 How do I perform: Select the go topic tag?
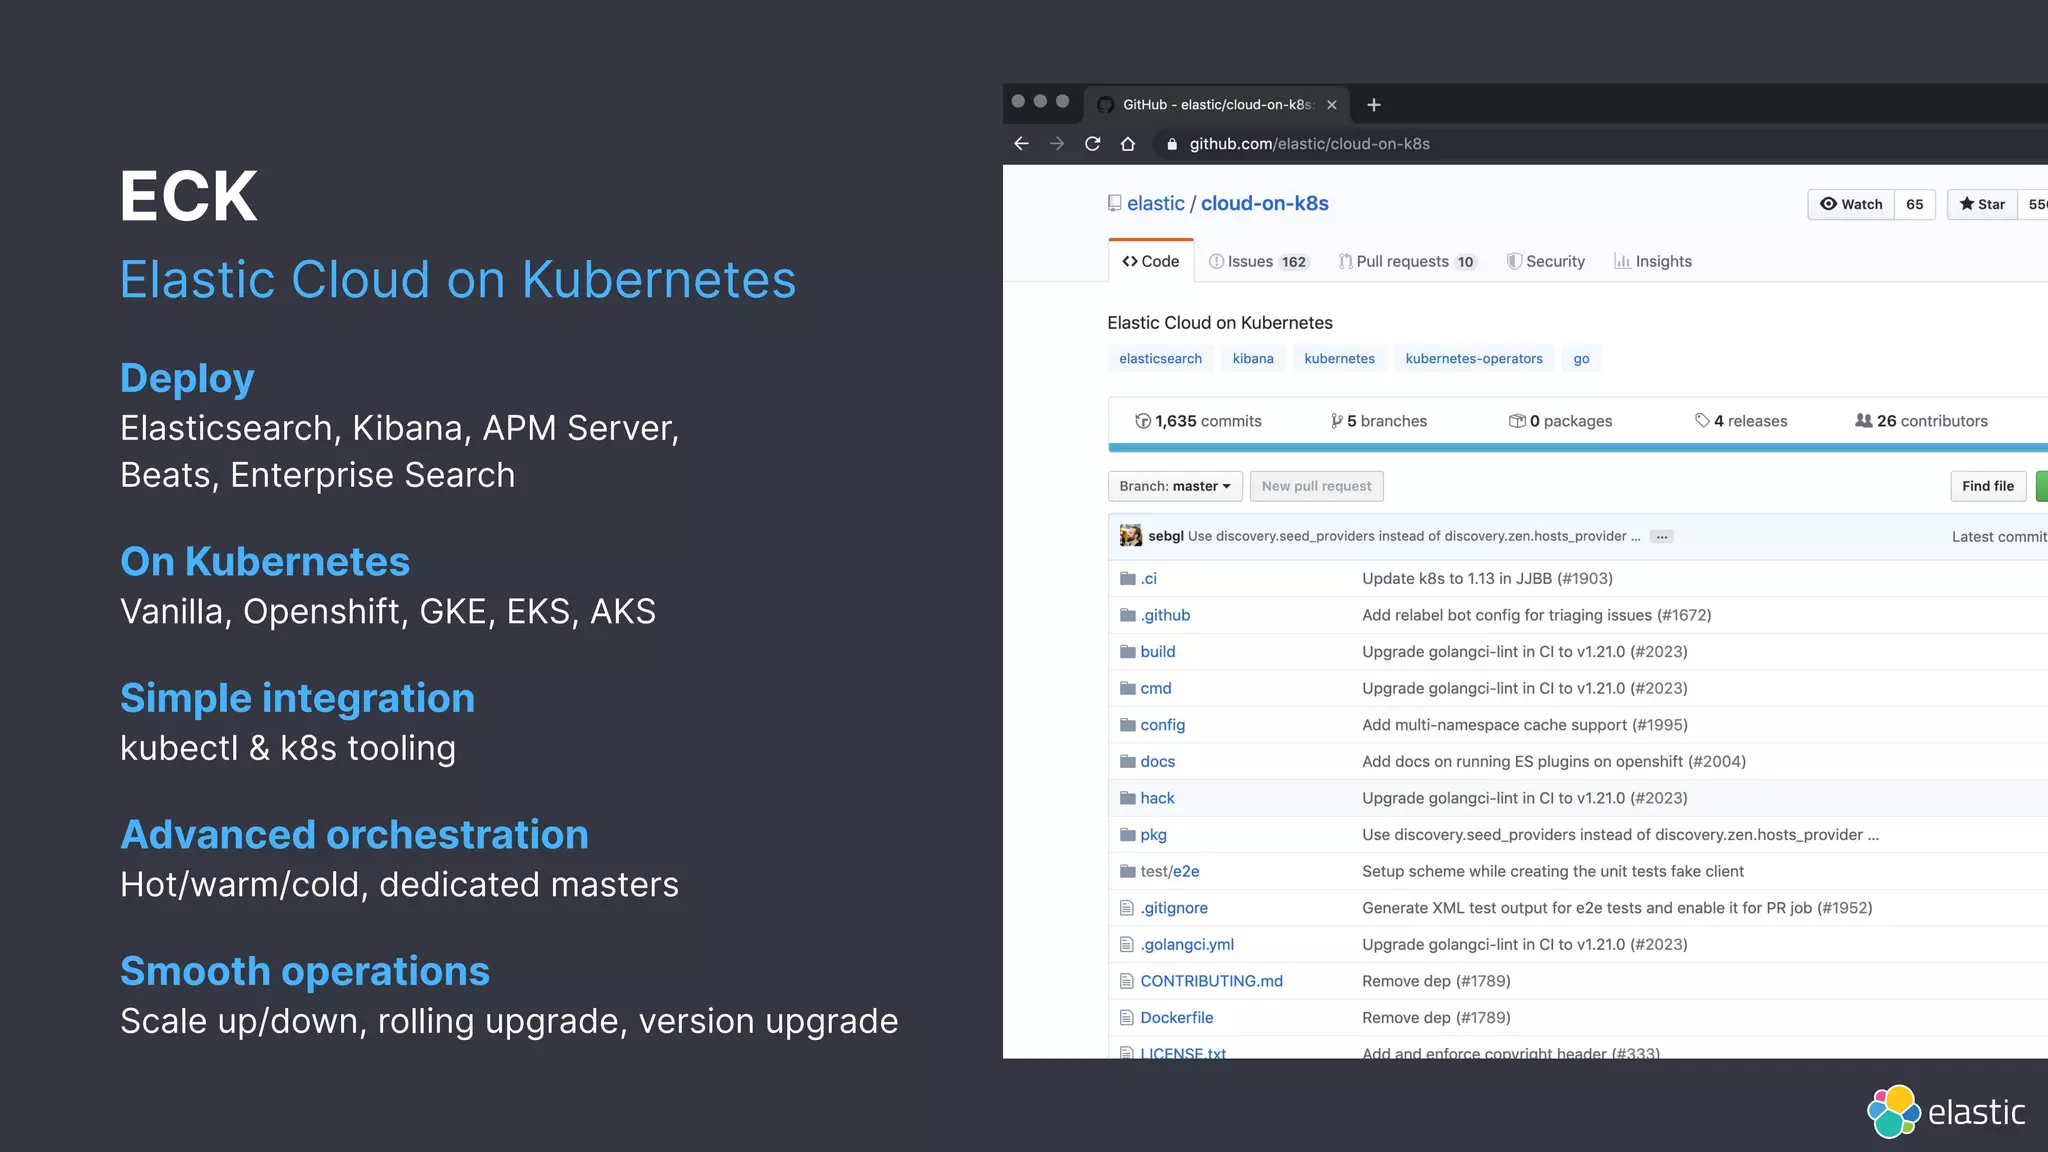click(1581, 359)
